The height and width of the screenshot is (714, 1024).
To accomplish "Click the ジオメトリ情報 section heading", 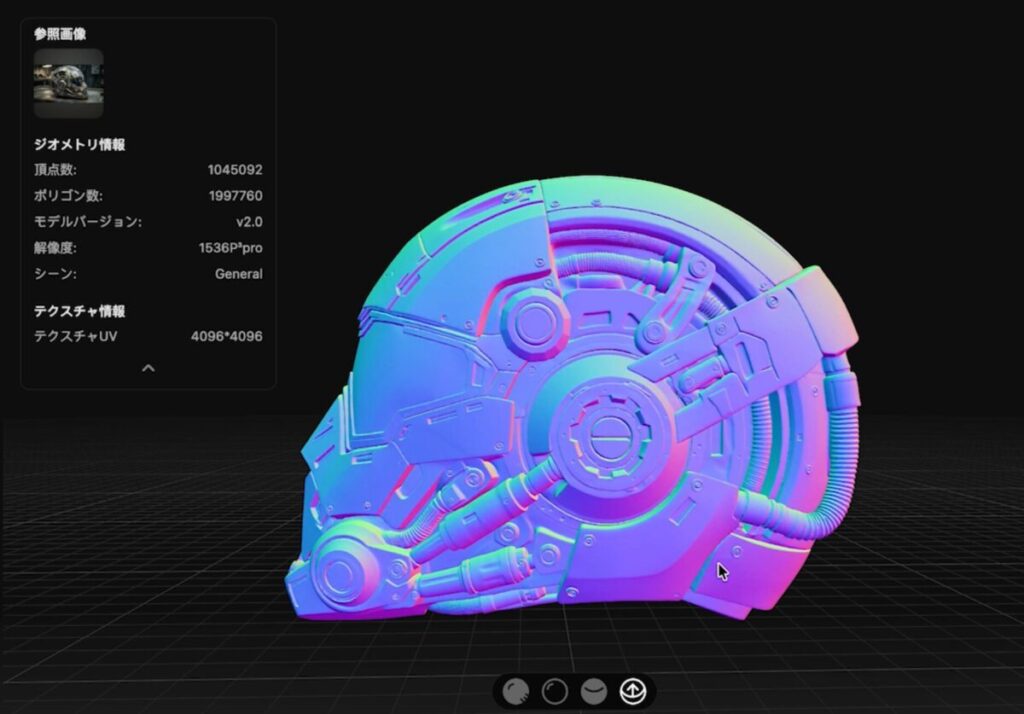I will [x=80, y=145].
